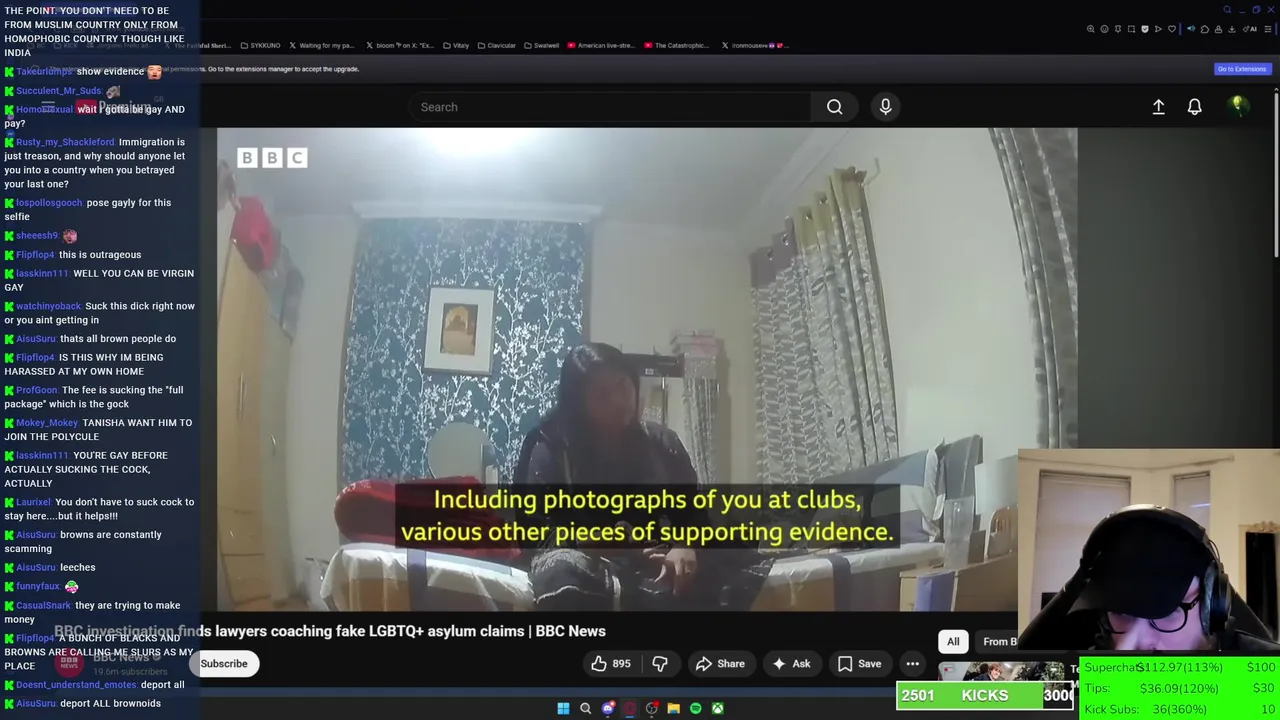Viewport: 1280px width, 720px height.
Task: Click the 2501 KICKS goal progress bar
Action: [985, 695]
